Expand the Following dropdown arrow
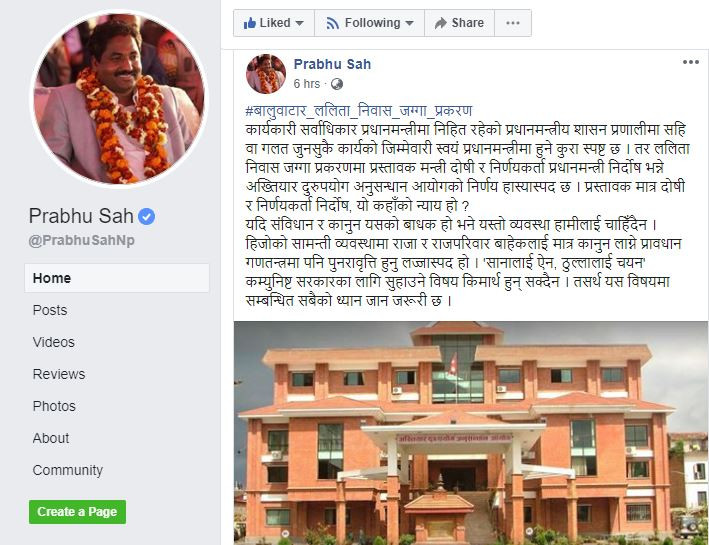The width and height of the screenshot is (709, 545). click(409, 23)
